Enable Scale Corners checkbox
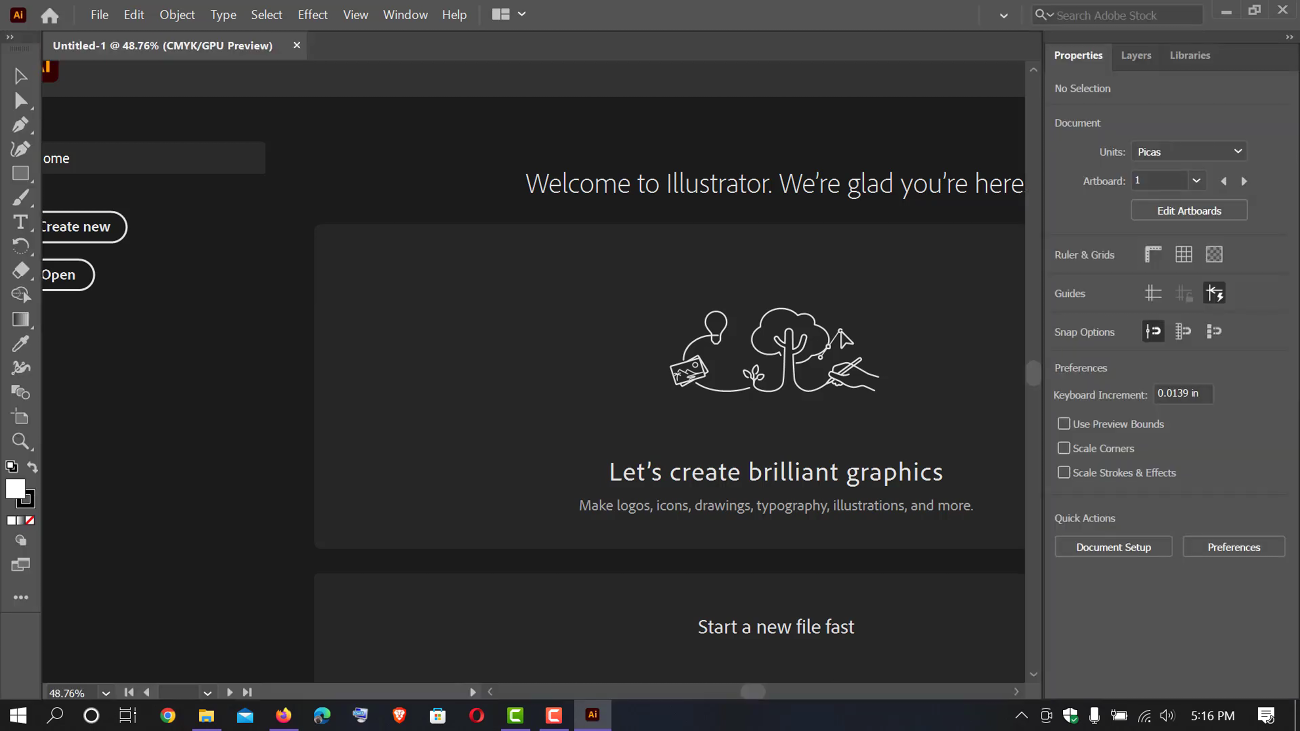The height and width of the screenshot is (731, 1300). coord(1064,448)
